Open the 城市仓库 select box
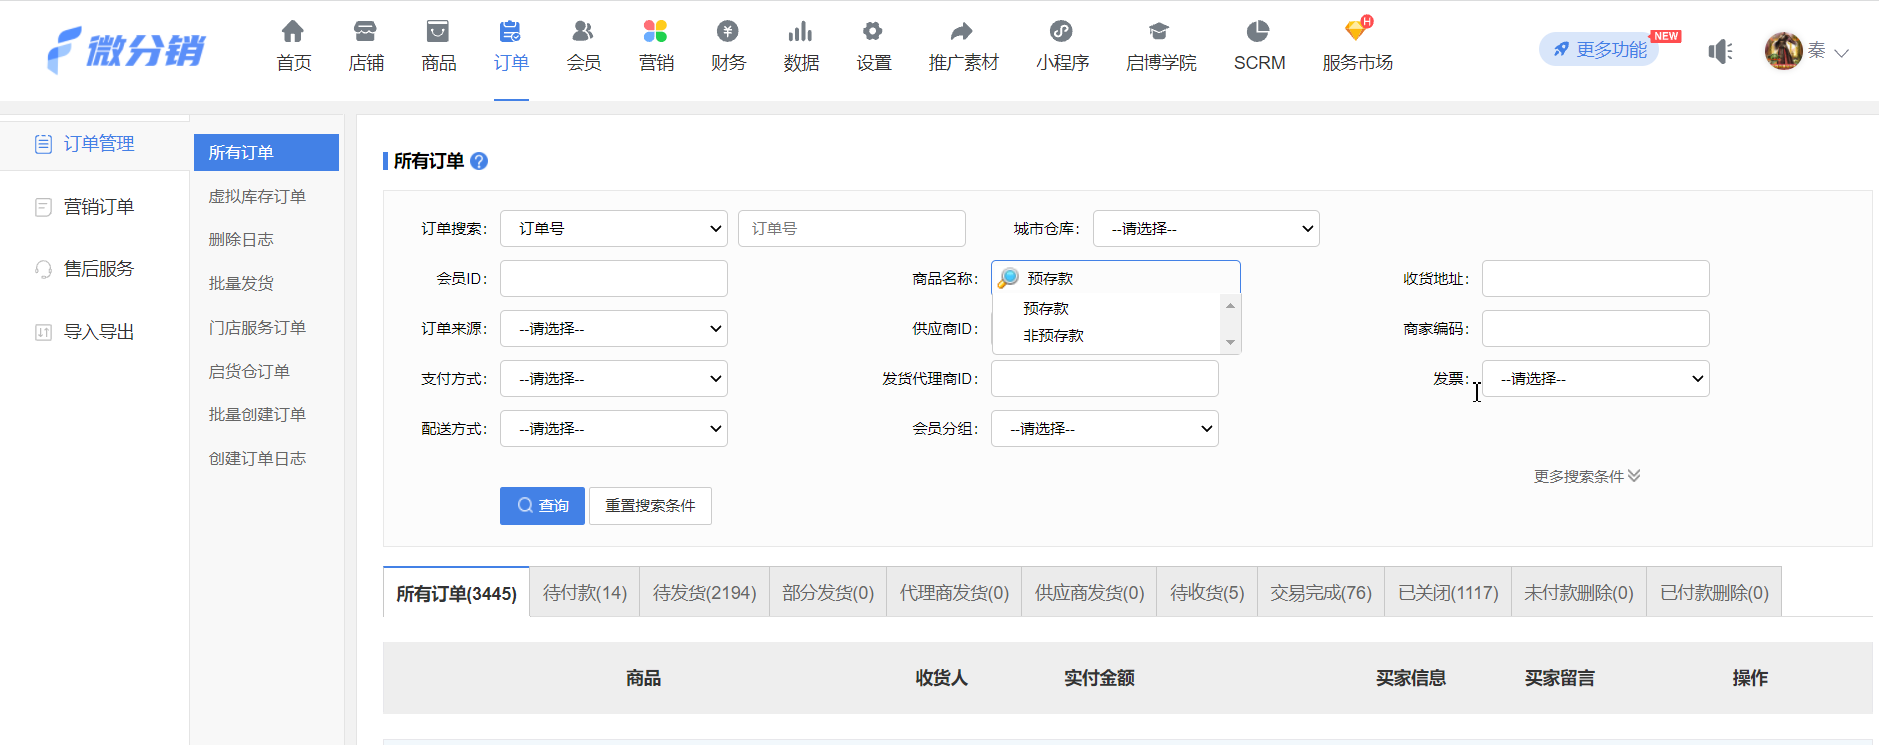Viewport: 1879px width, 745px height. [x=1206, y=229]
